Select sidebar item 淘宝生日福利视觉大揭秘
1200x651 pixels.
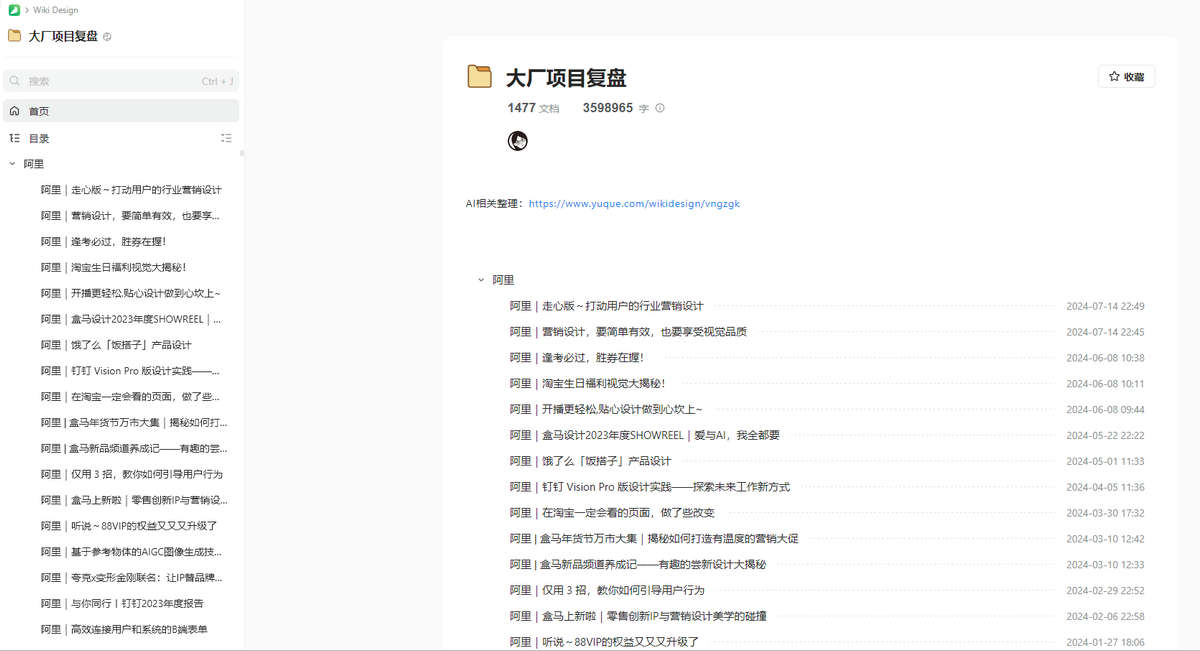(114, 268)
